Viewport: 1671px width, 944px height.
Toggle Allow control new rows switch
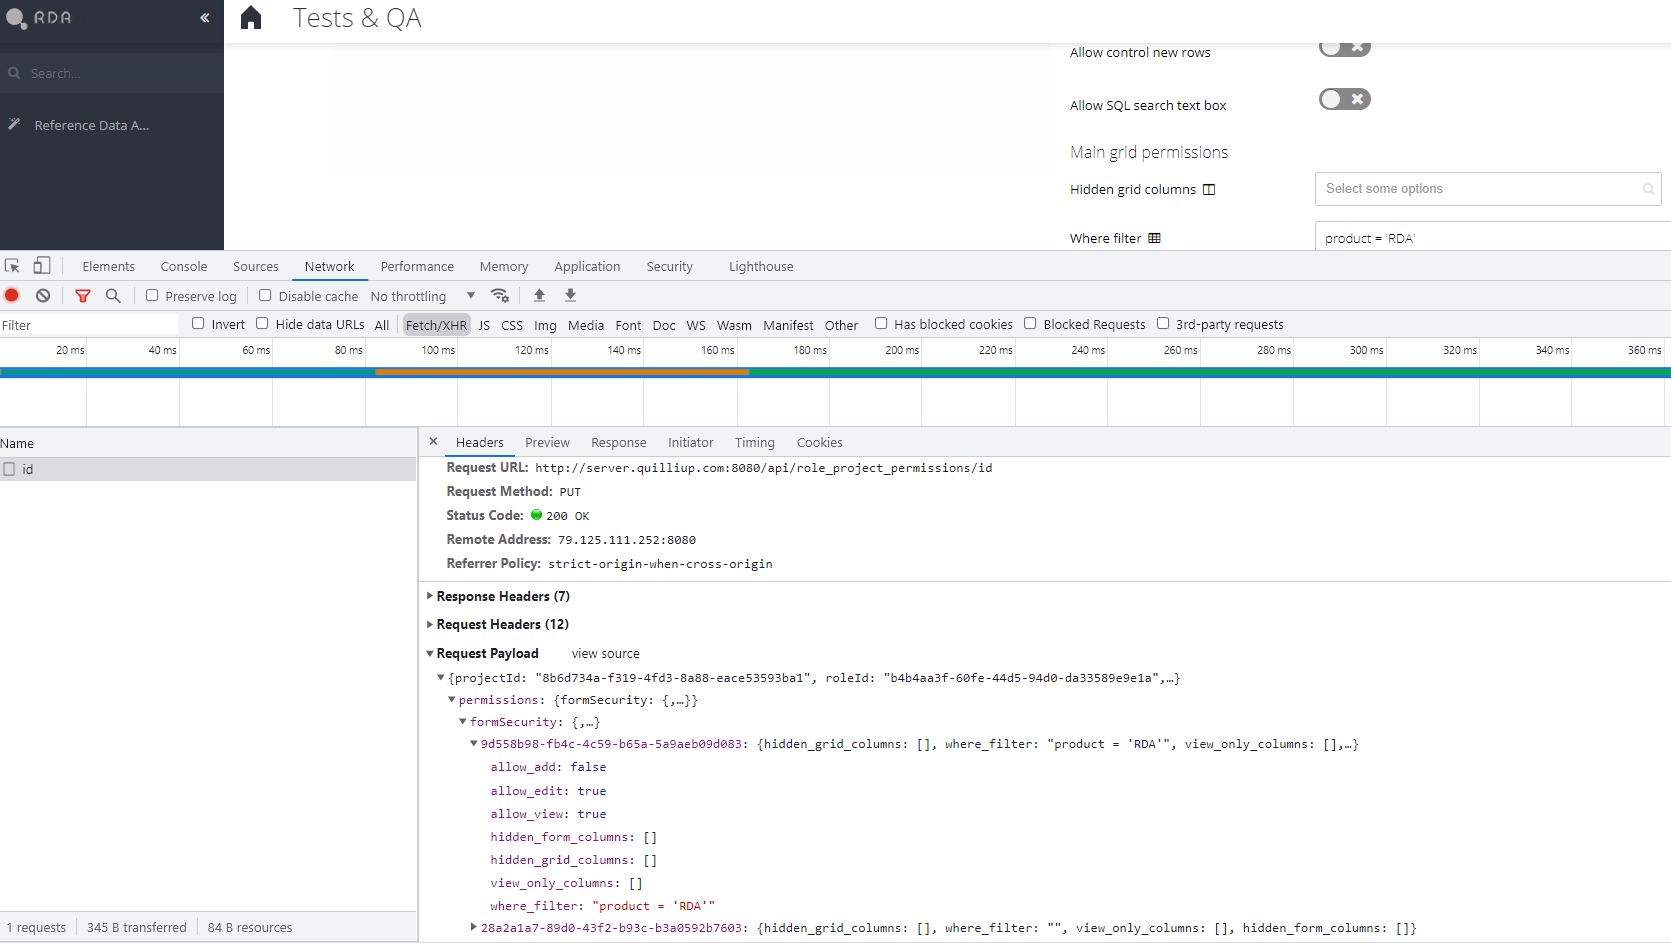tap(1344, 47)
